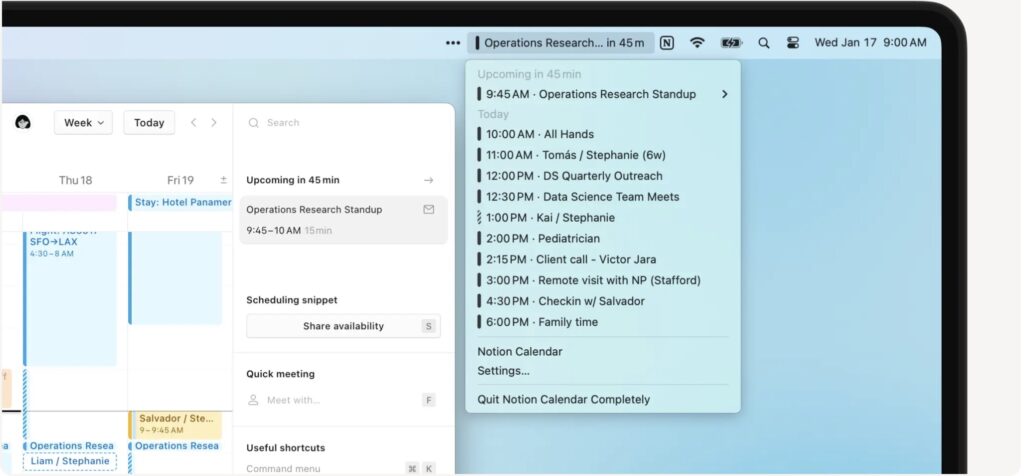Viewport: 1024px width, 476px height.
Task: Open the Salvador / Ste... event on Friday
Action: [175, 424]
